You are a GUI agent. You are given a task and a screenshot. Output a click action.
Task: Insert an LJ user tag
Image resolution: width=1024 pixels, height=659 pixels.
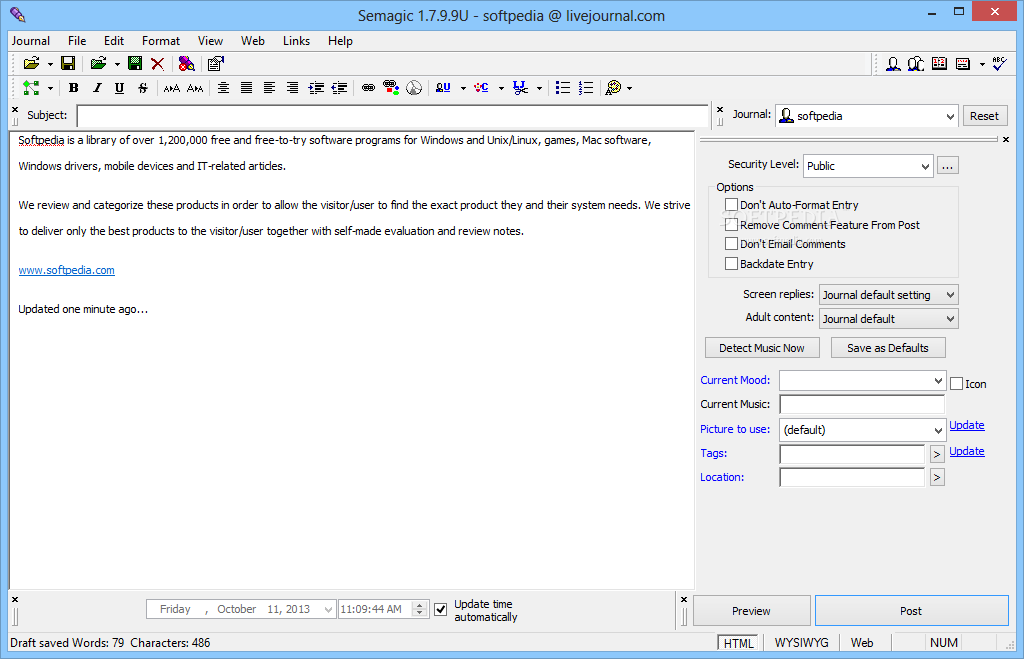443,88
